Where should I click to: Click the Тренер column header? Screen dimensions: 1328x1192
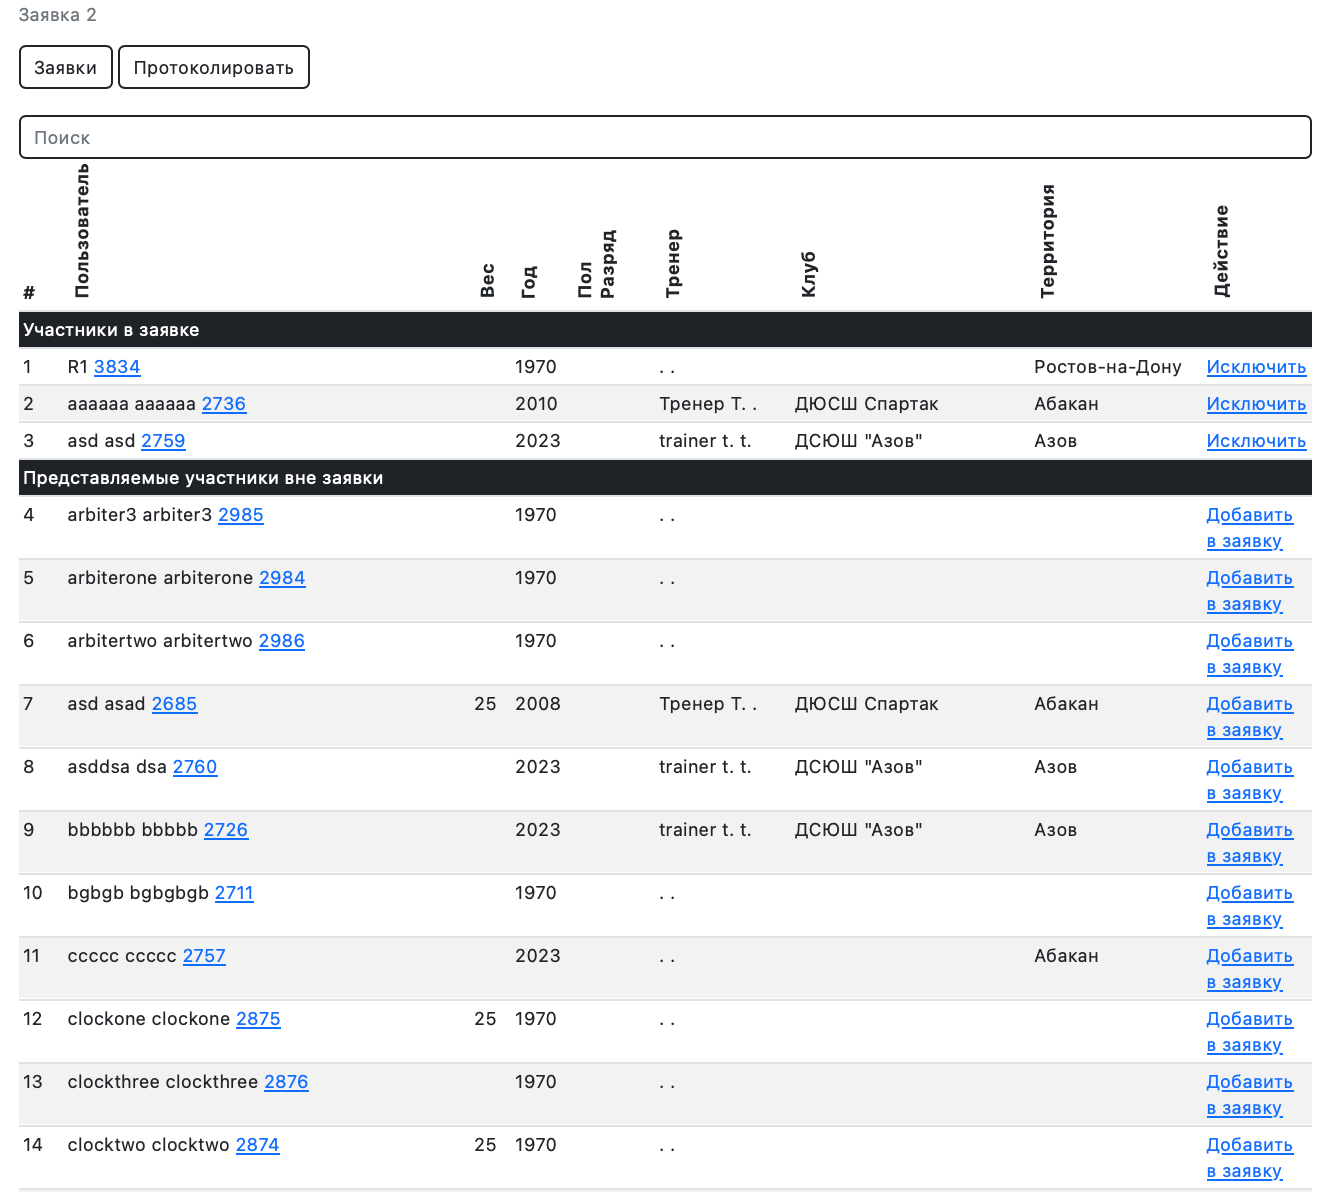(673, 263)
